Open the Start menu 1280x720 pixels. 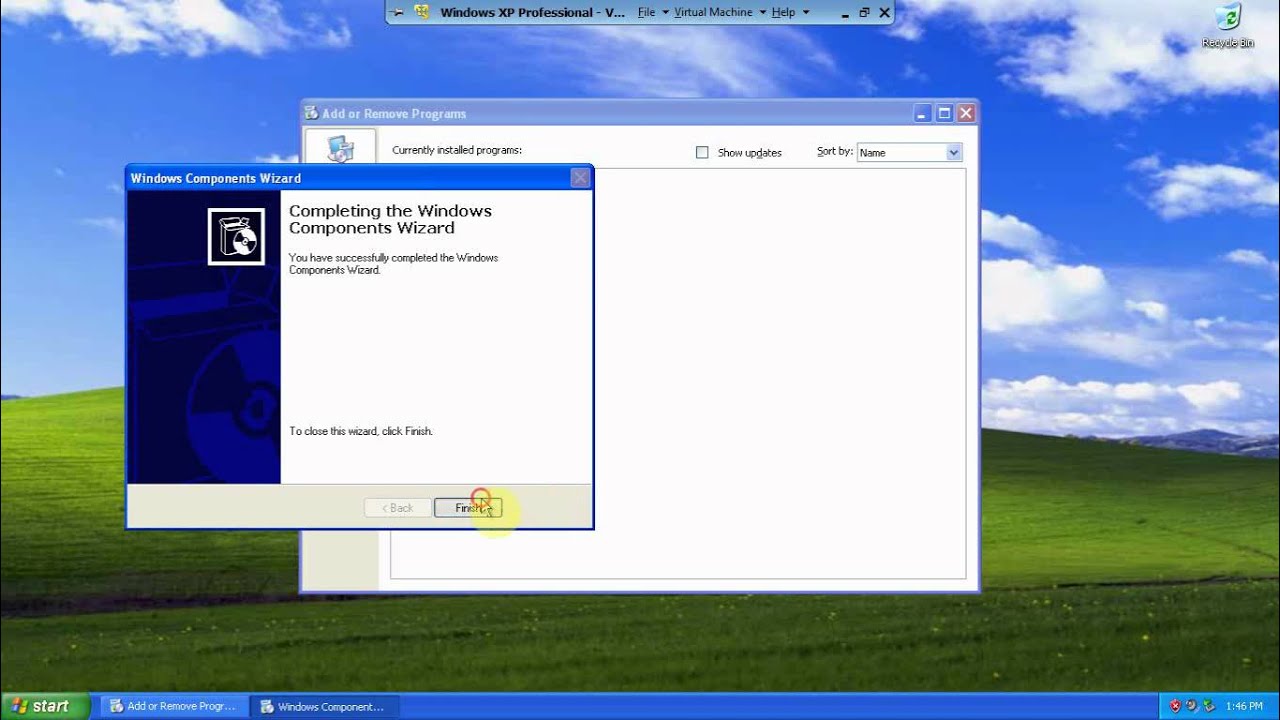click(45, 706)
